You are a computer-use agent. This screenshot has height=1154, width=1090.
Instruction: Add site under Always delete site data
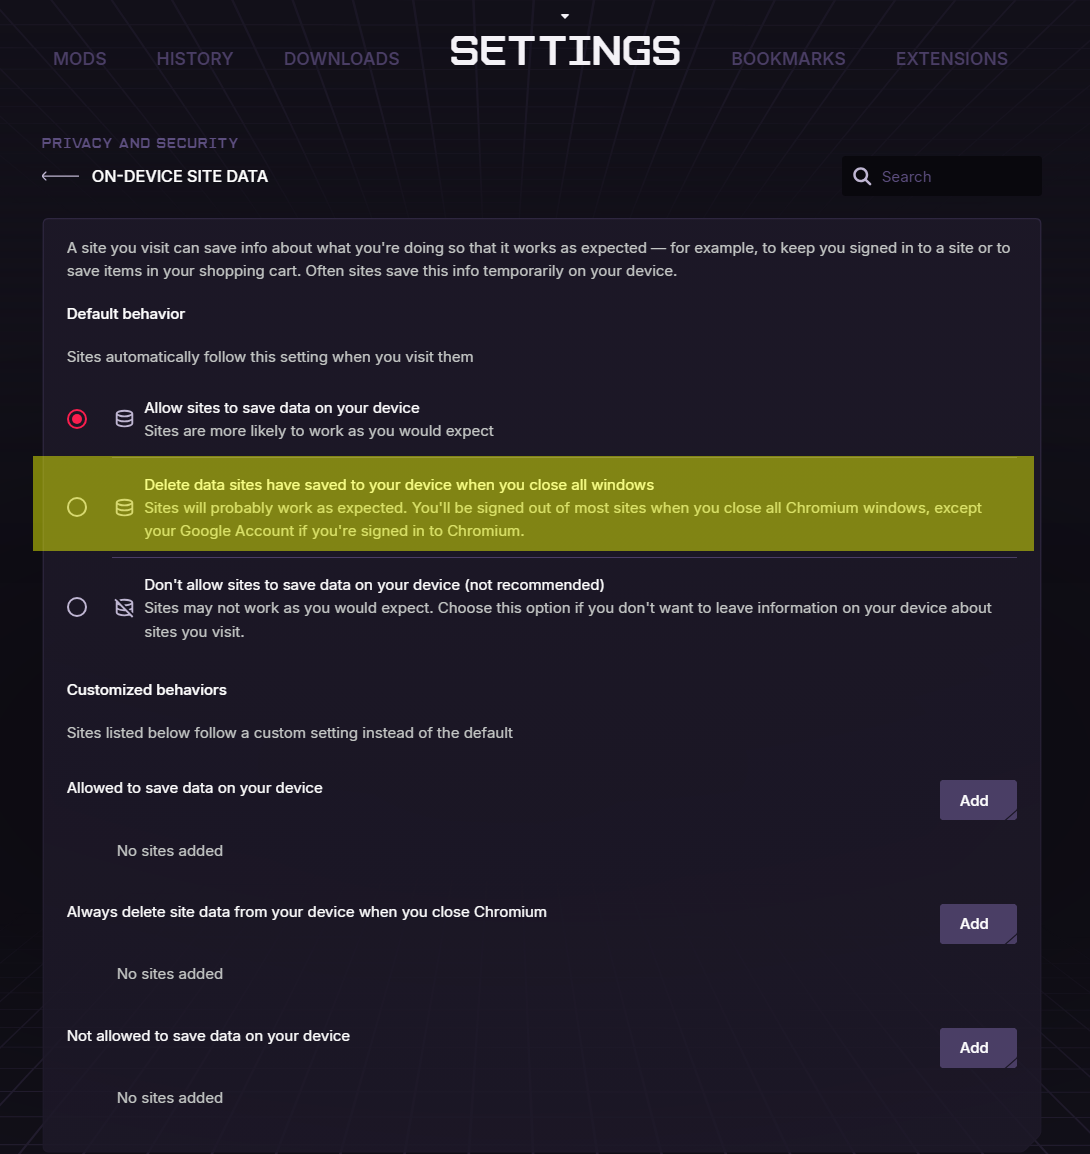pos(978,924)
